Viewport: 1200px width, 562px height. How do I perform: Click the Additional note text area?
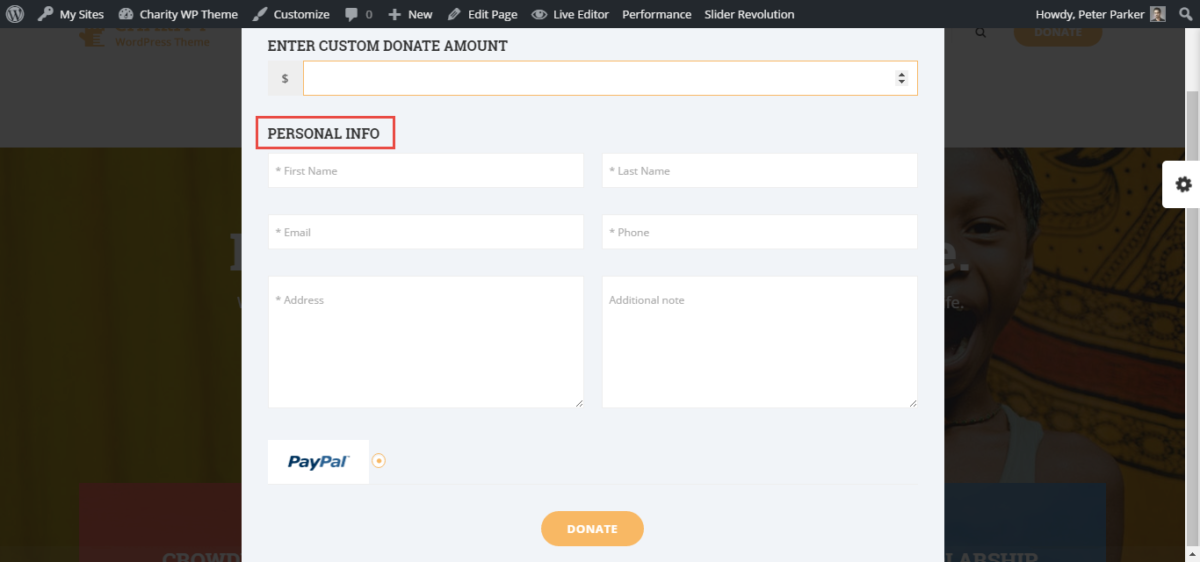(x=759, y=342)
